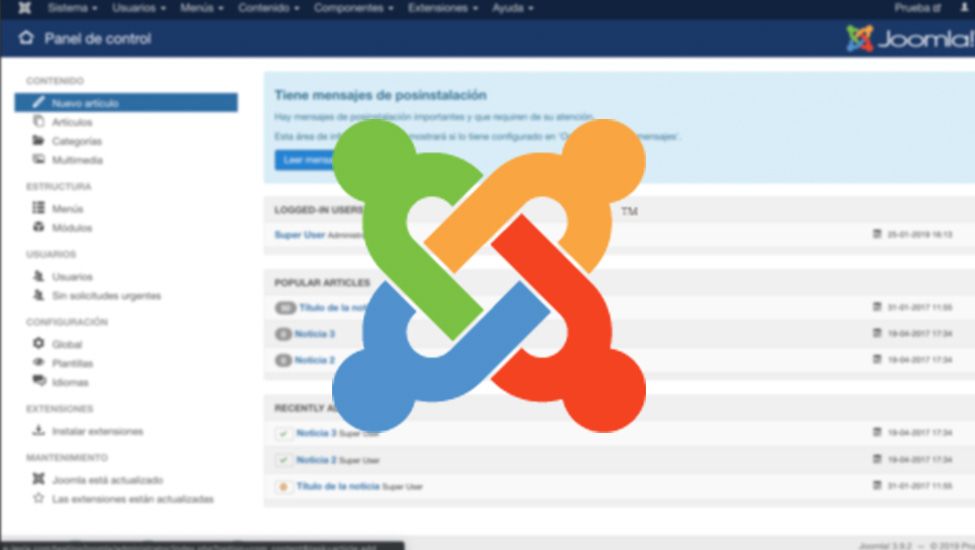Click the user account icon at top right
This screenshot has height=550, width=975.
(964, 8)
